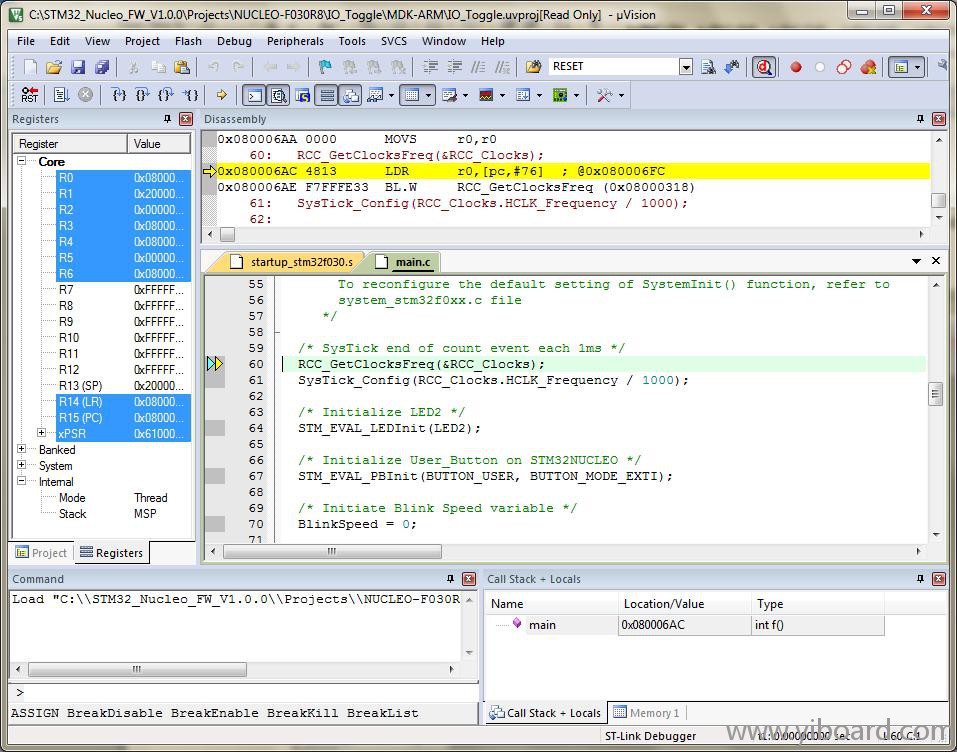
Task: Close the Call Stack + Locals panel
Action: (x=939, y=579)
